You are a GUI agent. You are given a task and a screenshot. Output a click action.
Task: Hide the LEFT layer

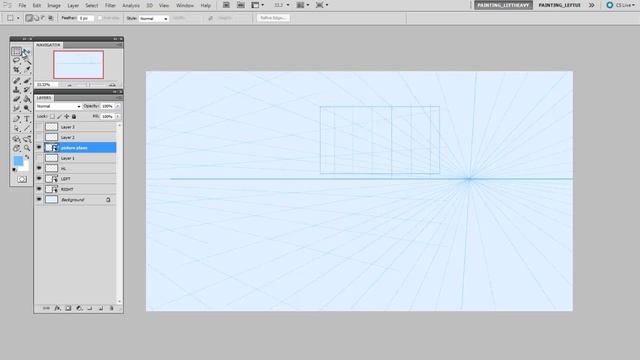pos(39,178)
